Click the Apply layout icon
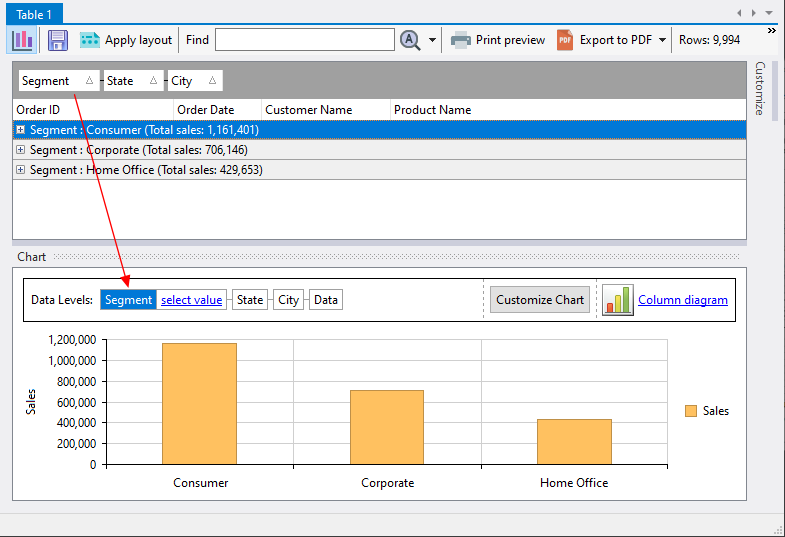Image resolution: width=785 pixels, height=537 pixels. (x=91, y=40)
